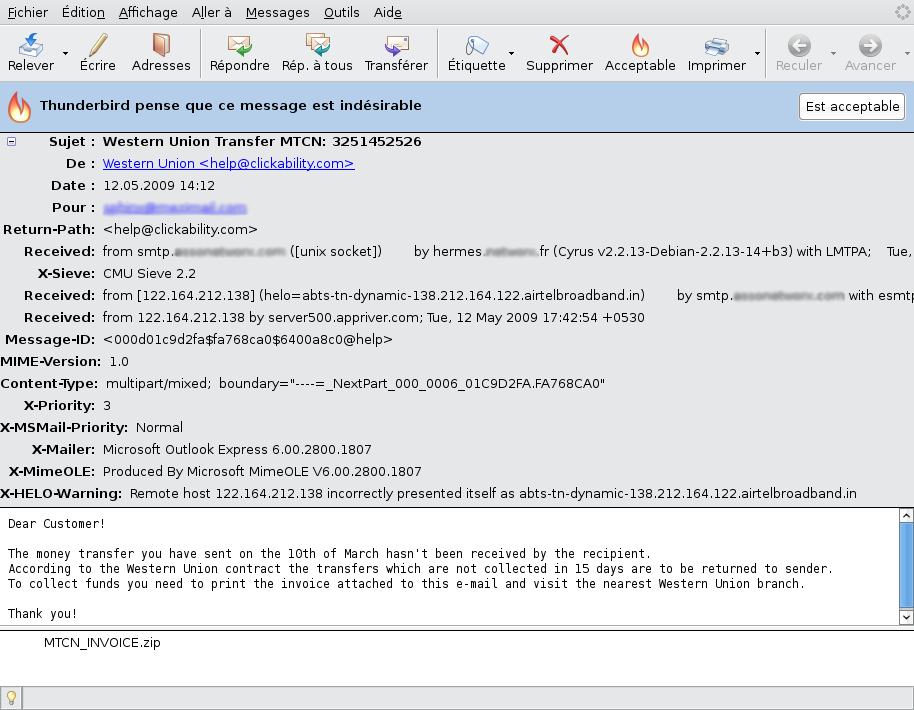Click the message body scrollbar down arrow
This screenshot has height=710, width=914.
906,617
